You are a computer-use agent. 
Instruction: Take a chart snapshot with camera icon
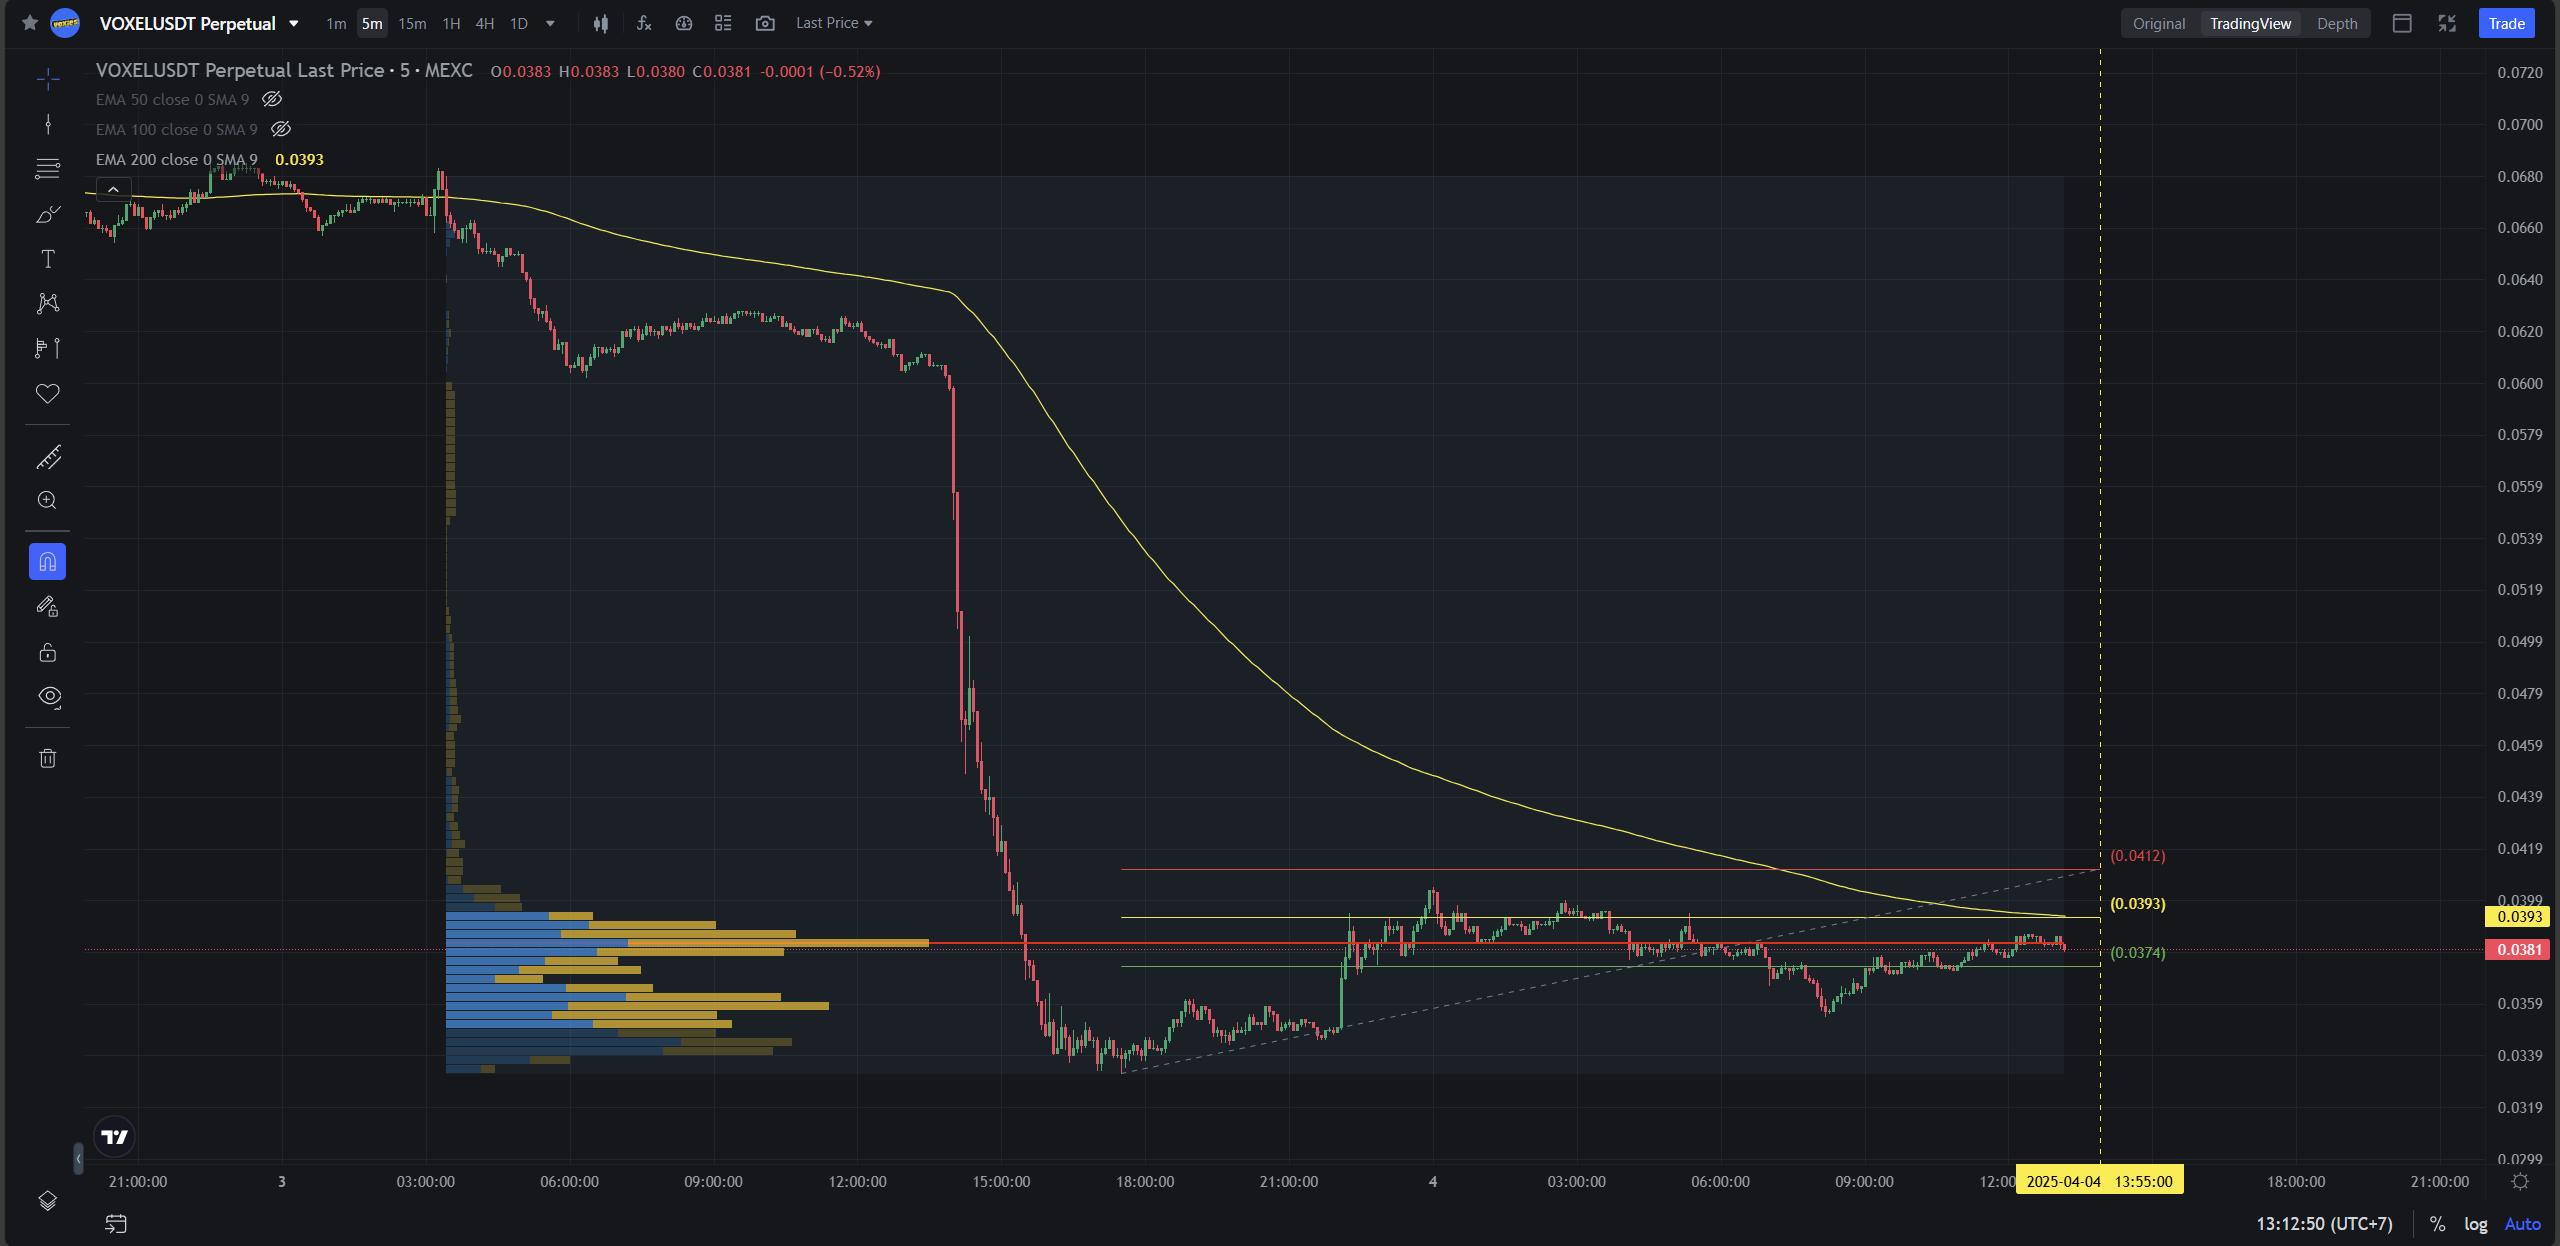765,23
